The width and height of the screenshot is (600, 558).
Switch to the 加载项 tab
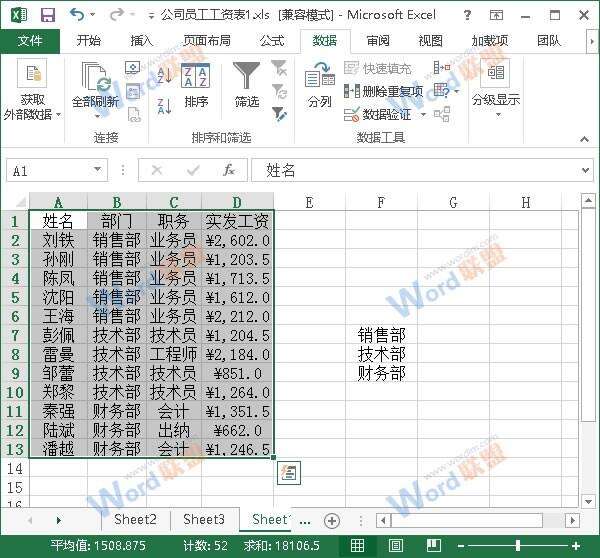click(x=490, y=41)
